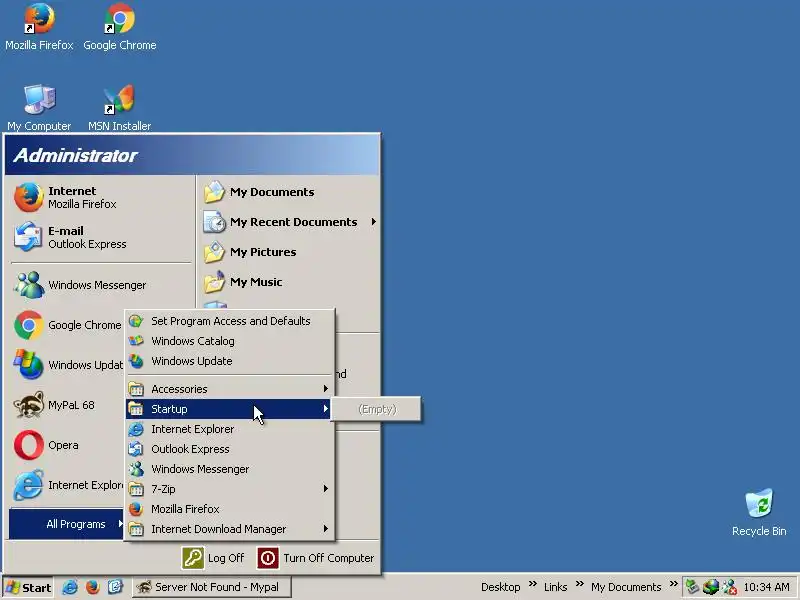The image size is (800, 600).
Task: Click the pinned Internet Mozilla Firefox entry
Action: coord(101,197)
